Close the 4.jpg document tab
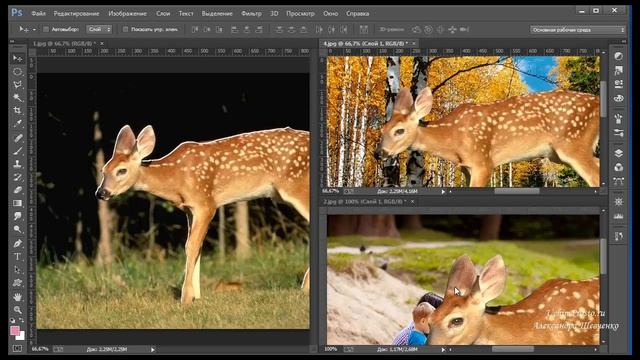Image resolution: width=640 pixels, height=360 pixels. point(413,43)
